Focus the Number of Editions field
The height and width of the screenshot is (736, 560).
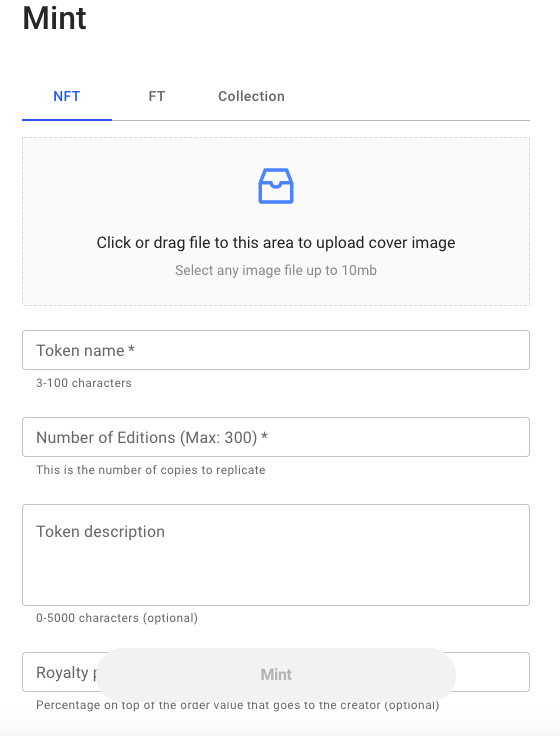pos(276,437)
